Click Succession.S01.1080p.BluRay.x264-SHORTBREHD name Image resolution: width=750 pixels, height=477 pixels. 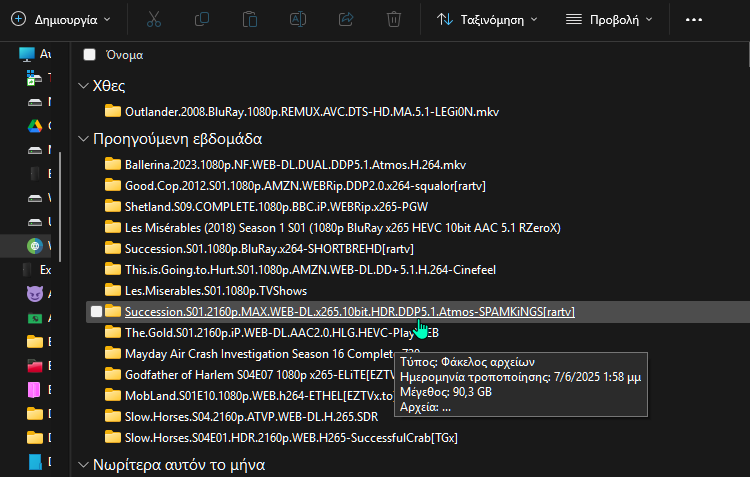point(269,249)
